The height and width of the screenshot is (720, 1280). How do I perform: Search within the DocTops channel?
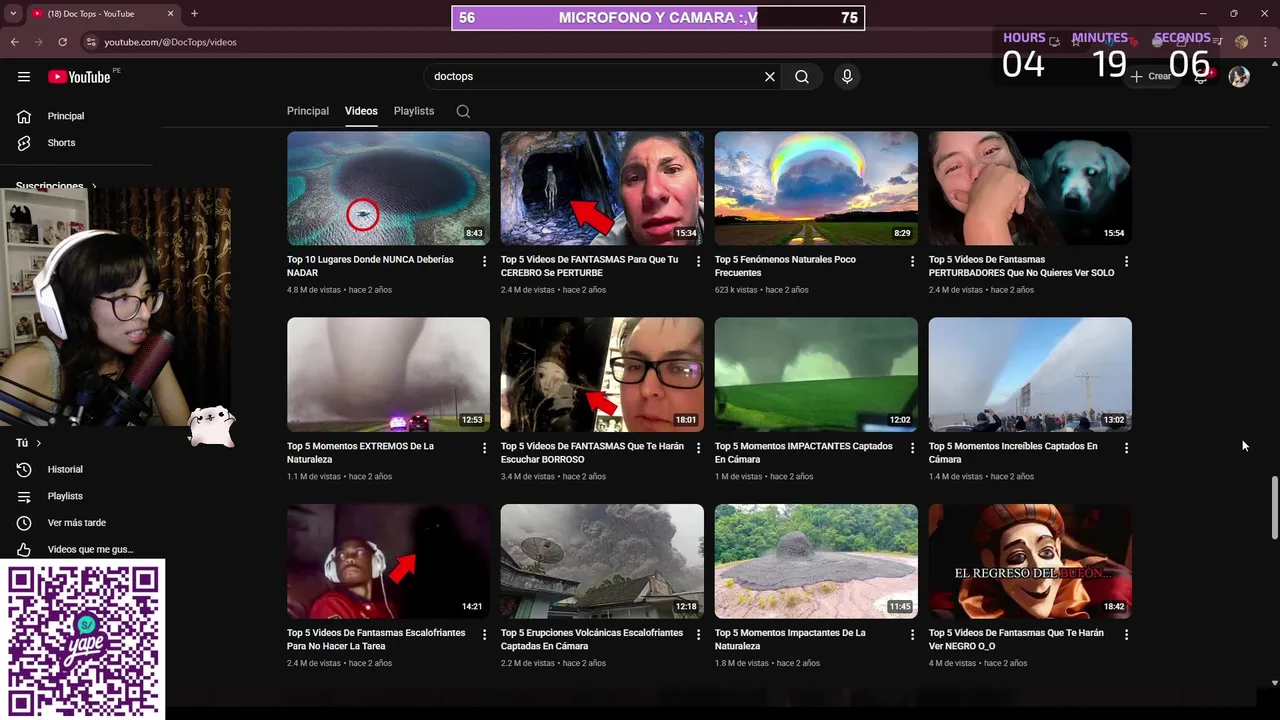tap(463, 111)
